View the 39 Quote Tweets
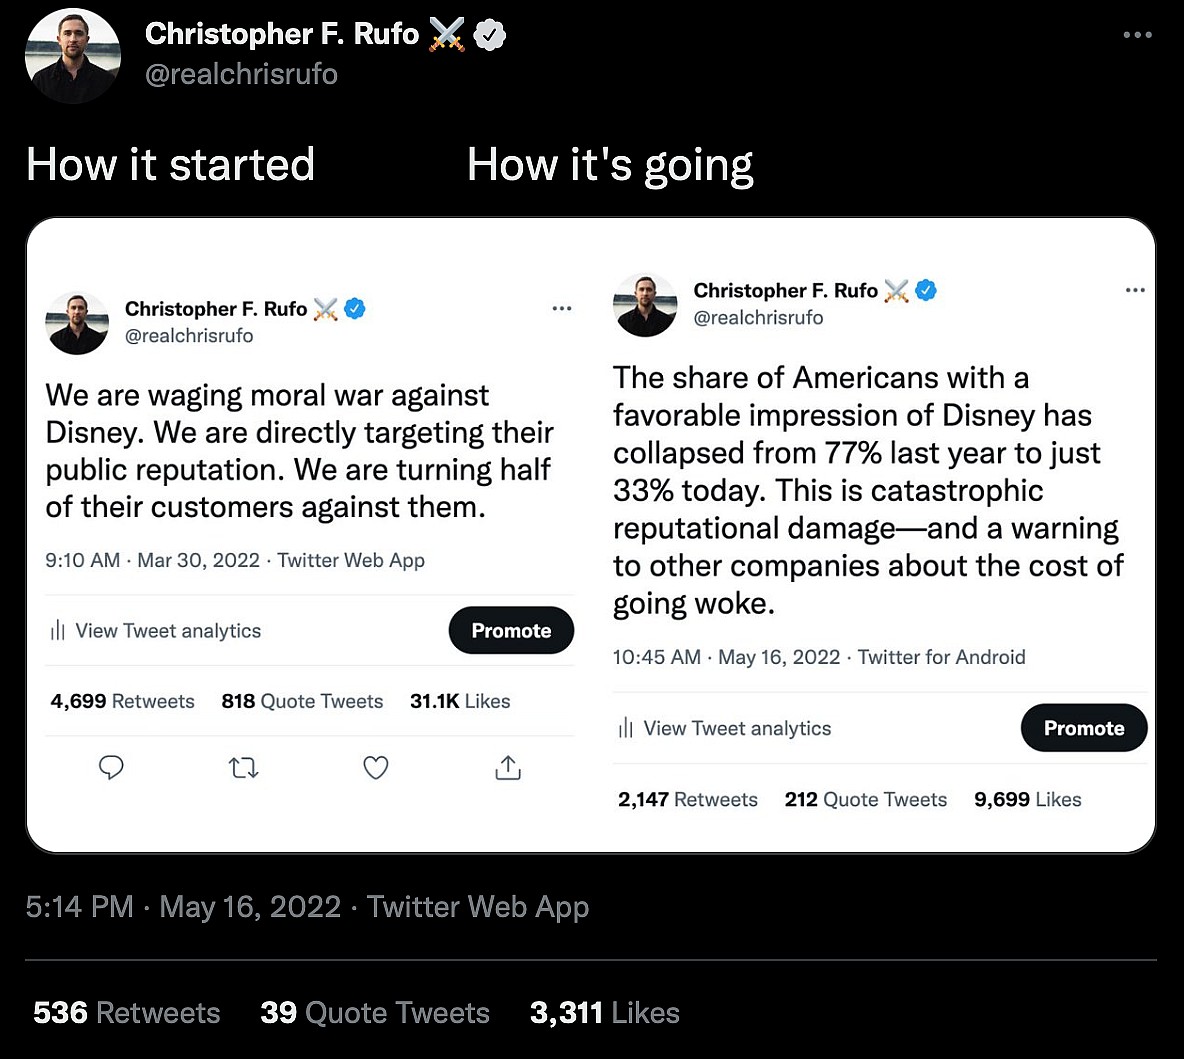 (x=375, y=1013)
